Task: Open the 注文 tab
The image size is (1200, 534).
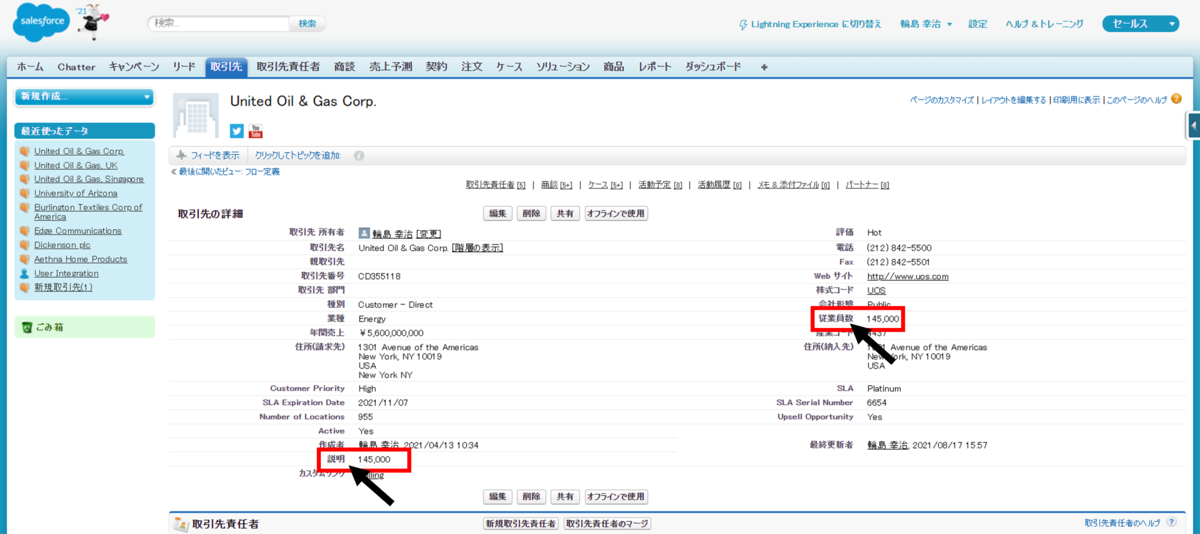Action: (472, 67)
